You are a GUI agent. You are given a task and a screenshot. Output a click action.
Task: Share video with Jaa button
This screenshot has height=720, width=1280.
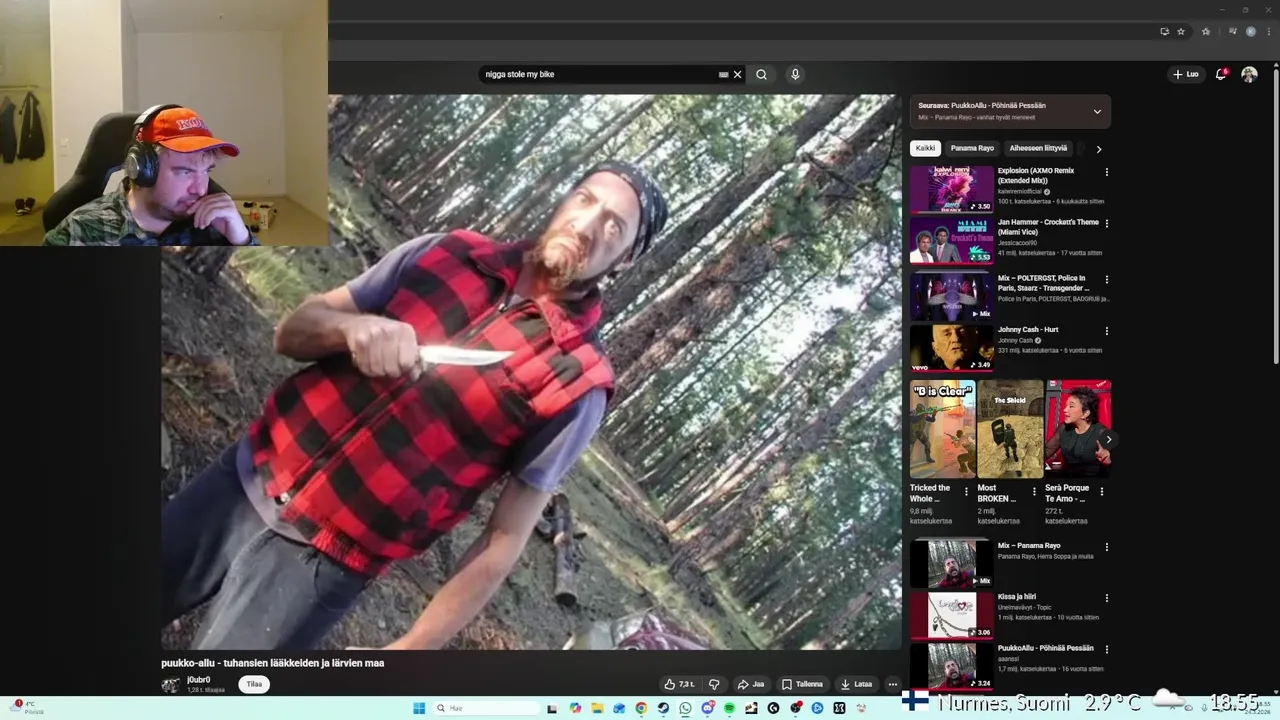(751, 684)
